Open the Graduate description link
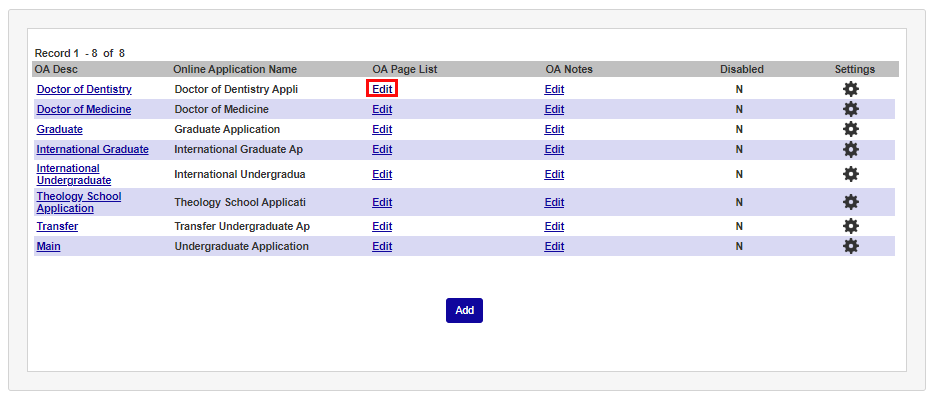936x399 pixels. tap(60, 129)
